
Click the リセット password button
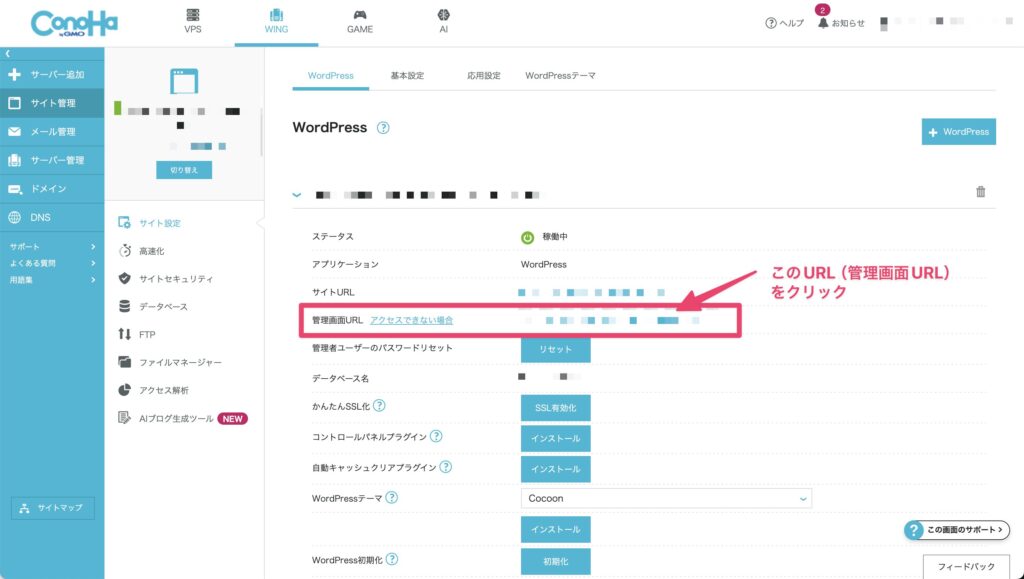click(x=556, y=349)
